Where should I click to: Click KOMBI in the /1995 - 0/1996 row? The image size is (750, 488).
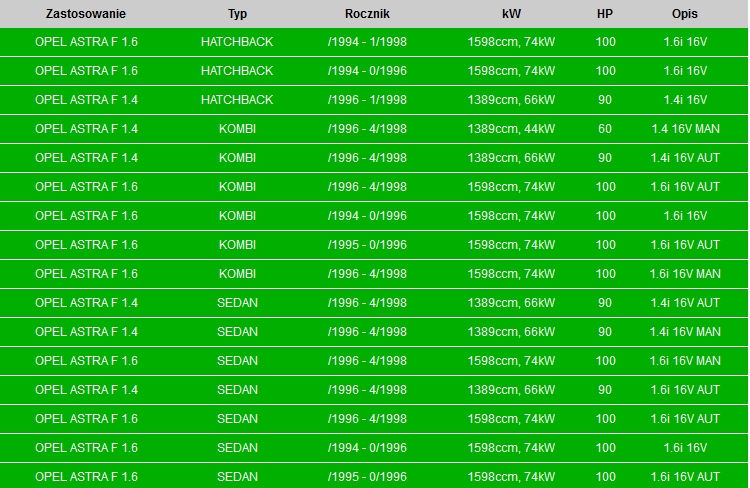tap(237, 245)
